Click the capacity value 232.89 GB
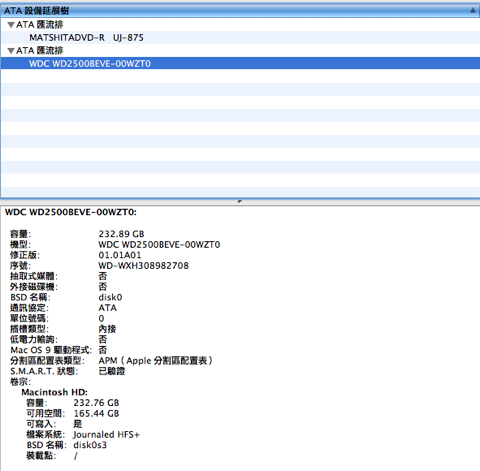The image size is (480, 471). (121, 234)
